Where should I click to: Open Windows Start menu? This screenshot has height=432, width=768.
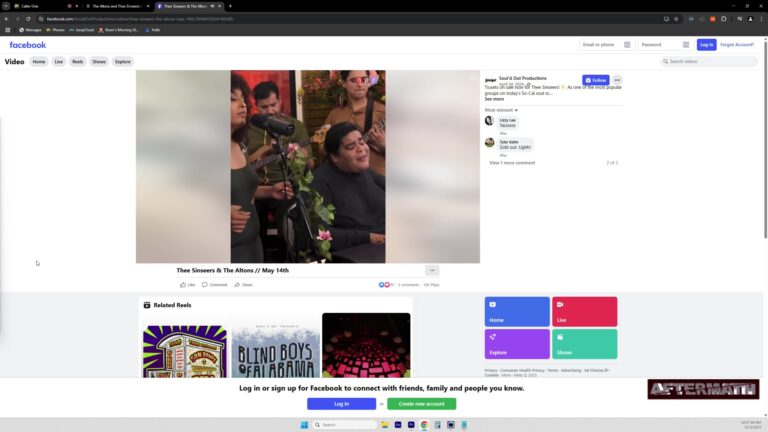tap(304, 425)
